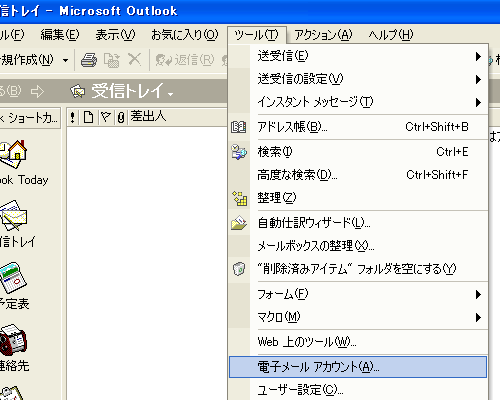This screenshot has width=500, height=400.
Task: Open the 予定表 calendar shortcut icon
Action: (x=13, y=278)
